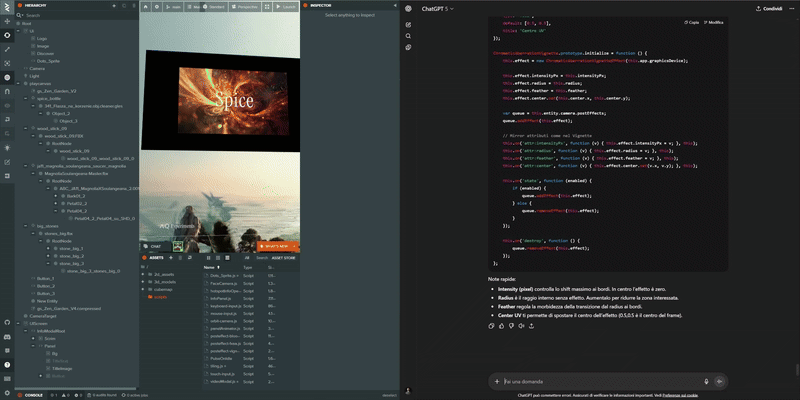Open the Chat tab in viewport

point(153,246)
